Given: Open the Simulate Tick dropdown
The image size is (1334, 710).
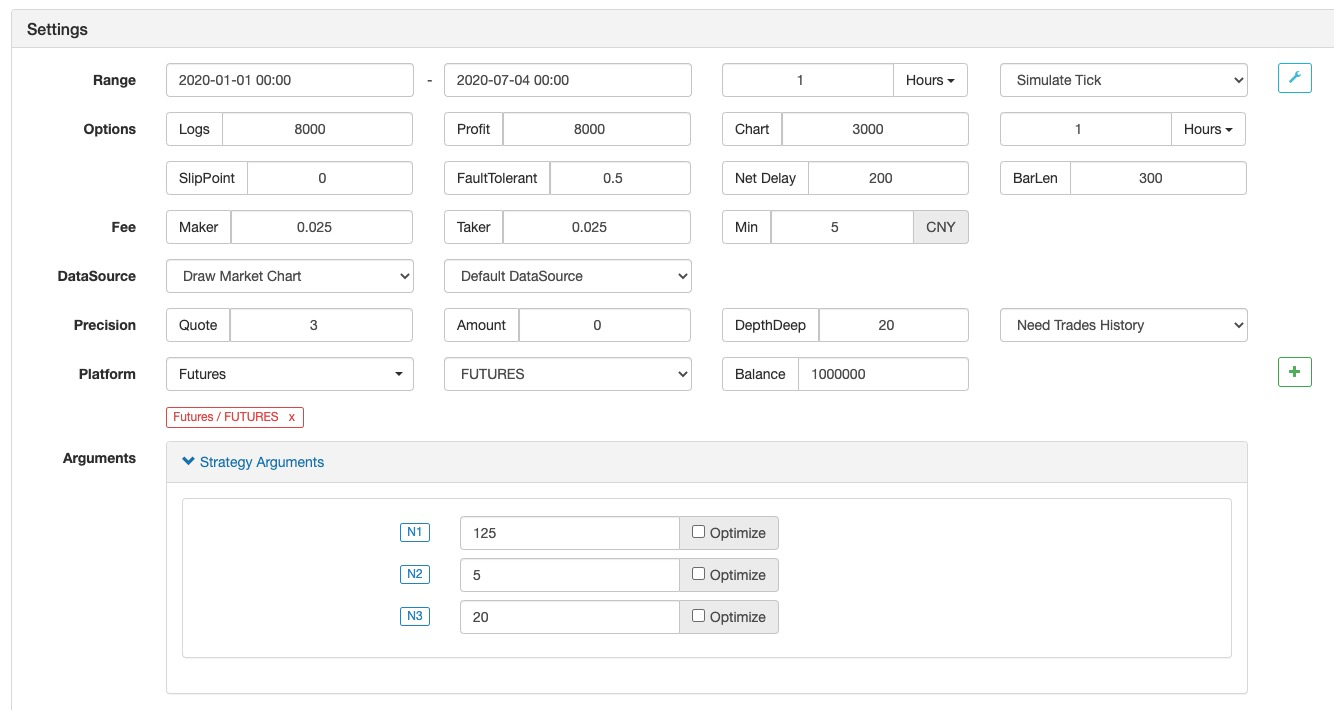Looking at the screenshot, I should pyautogui.click(x=1123, y=80).
